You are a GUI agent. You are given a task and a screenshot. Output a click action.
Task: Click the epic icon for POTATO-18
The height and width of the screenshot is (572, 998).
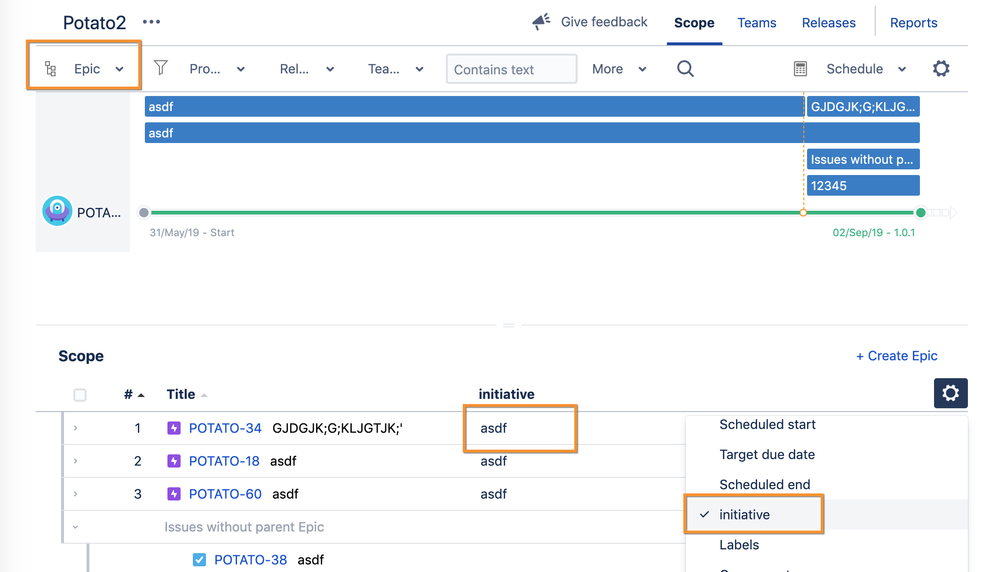pyautogui.click(x=174, y=461)
